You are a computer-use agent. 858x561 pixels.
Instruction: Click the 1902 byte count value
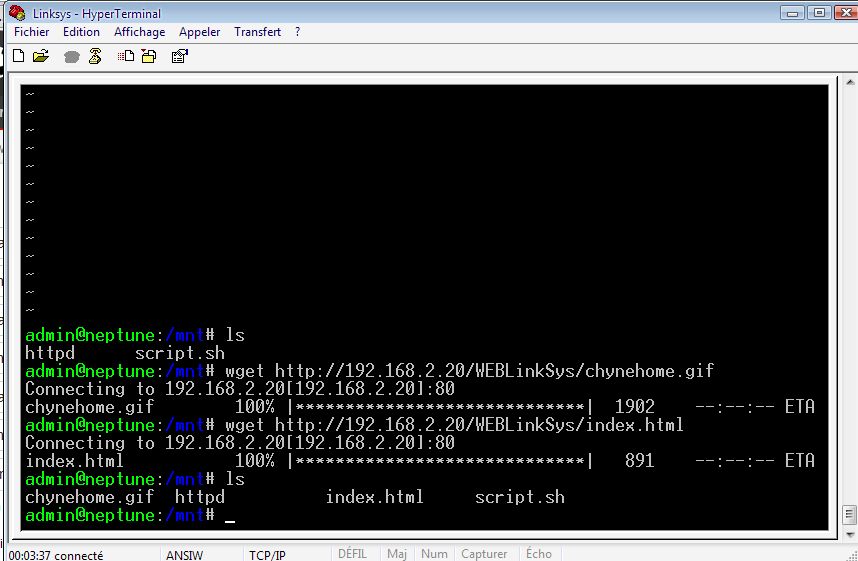tap(635, 407)
